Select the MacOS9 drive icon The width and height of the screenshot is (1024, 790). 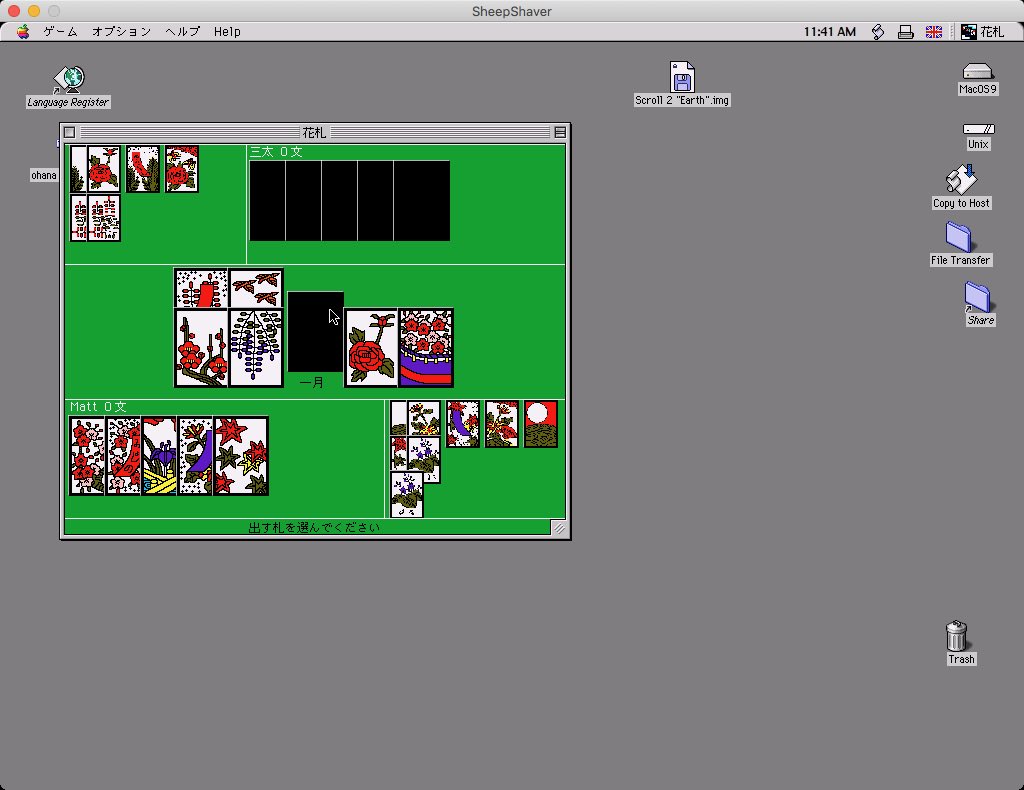978,79
